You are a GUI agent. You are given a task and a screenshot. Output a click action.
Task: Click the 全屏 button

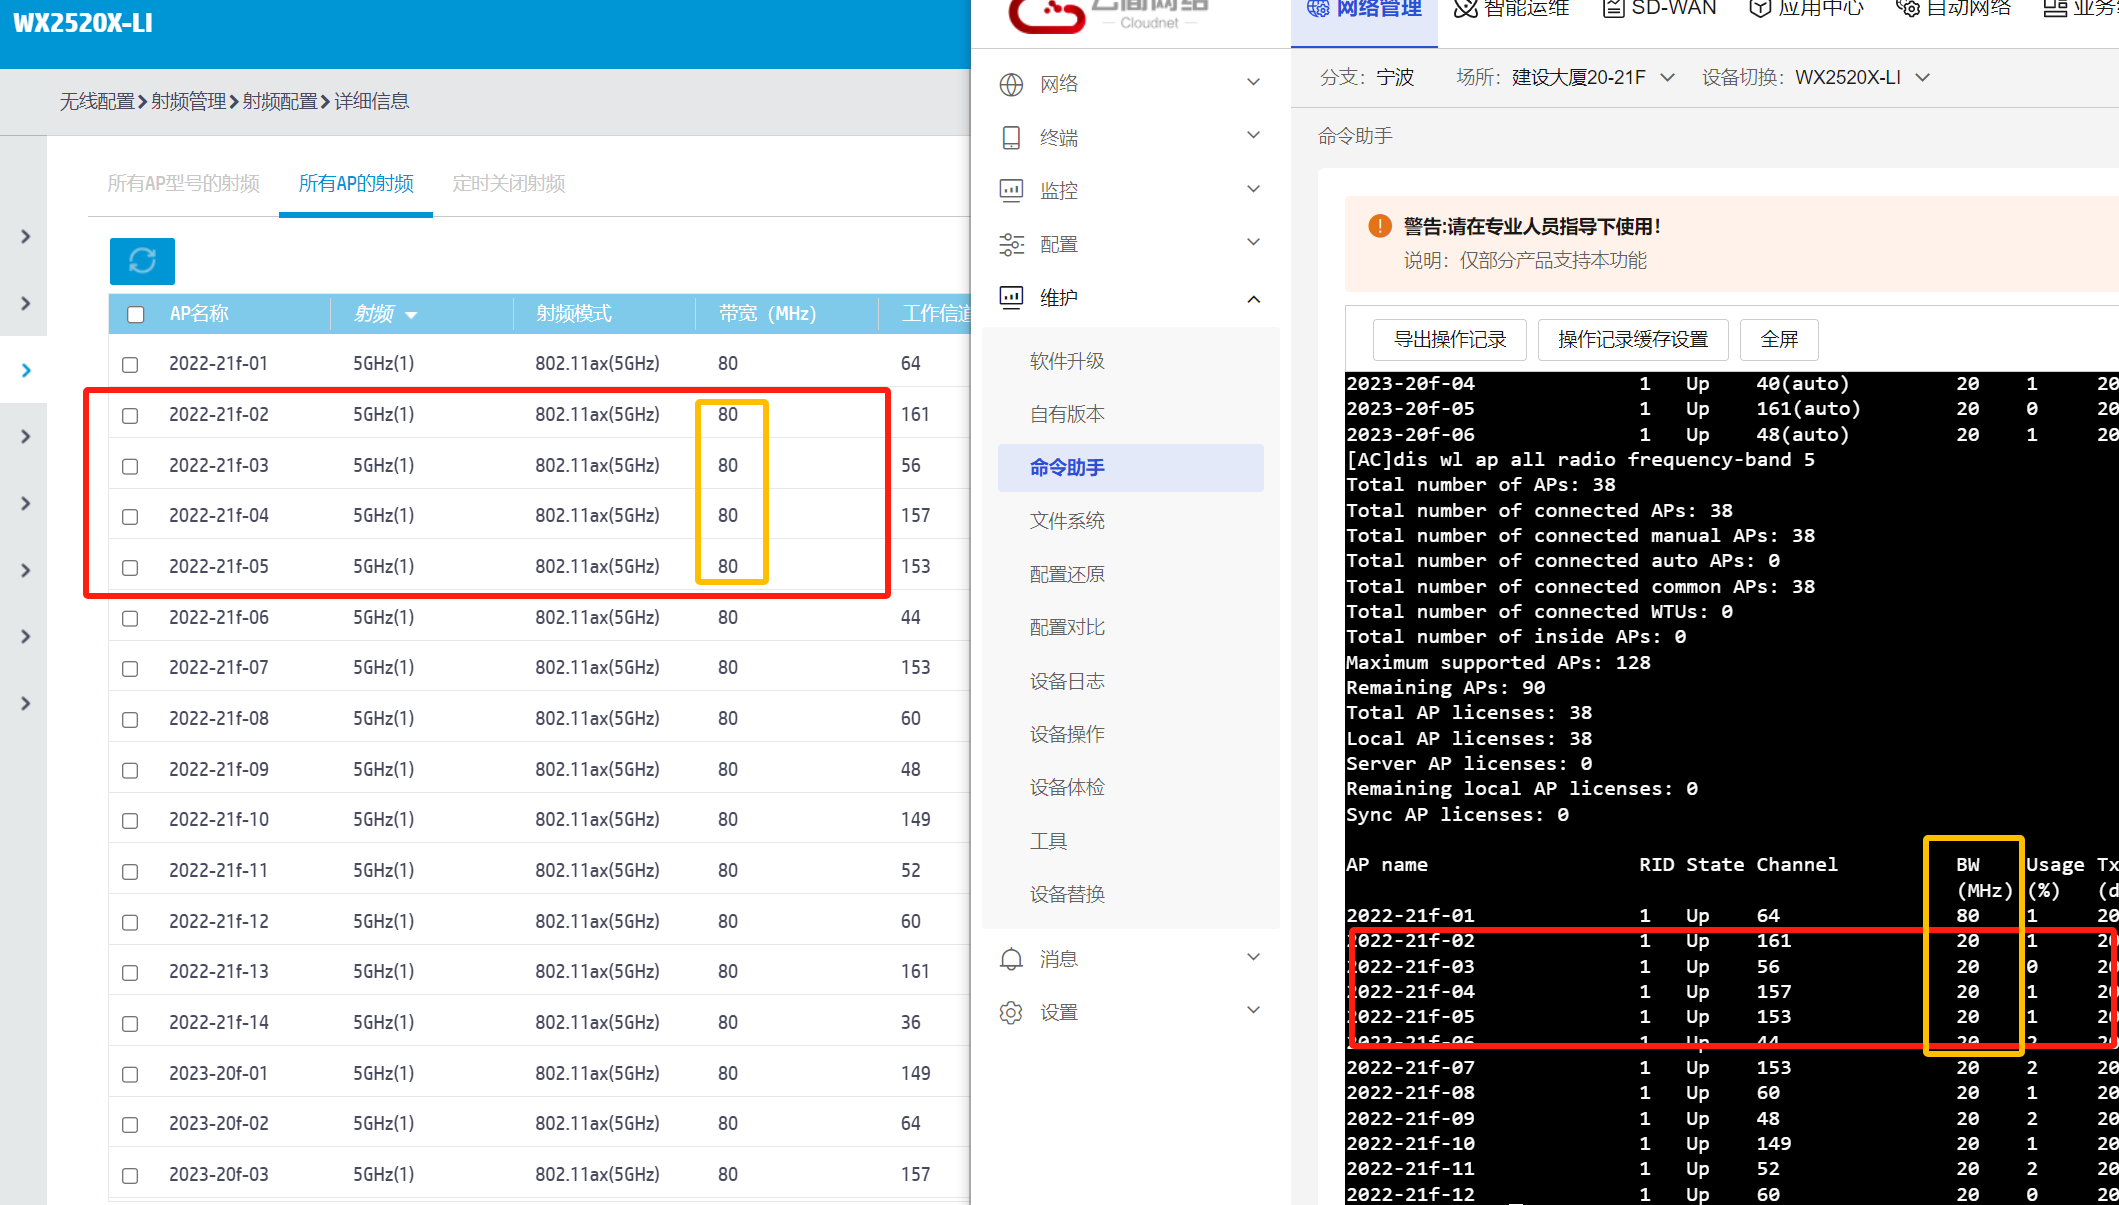tap(1778, 339)
